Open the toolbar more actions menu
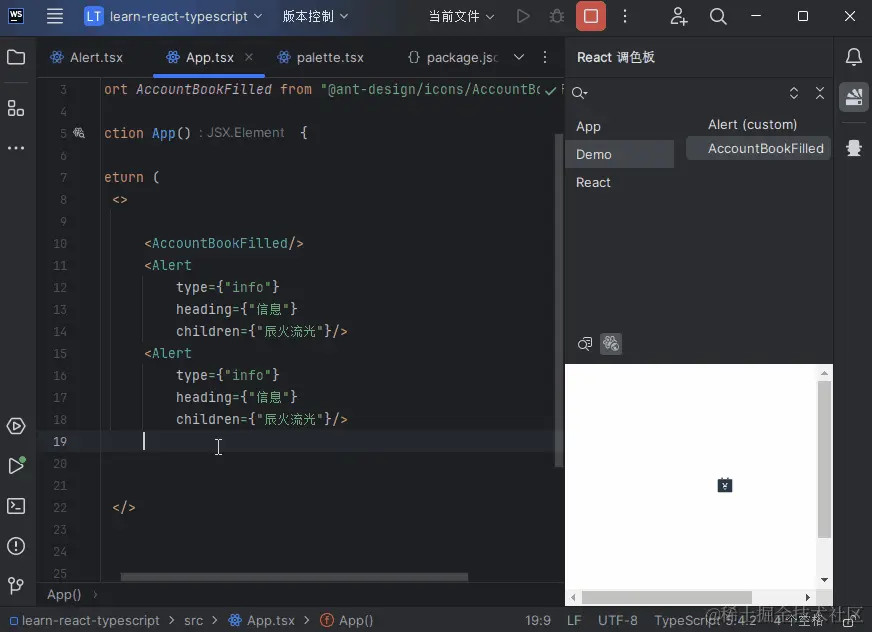Viewport: 872px width, 632px height. point(625,16)
